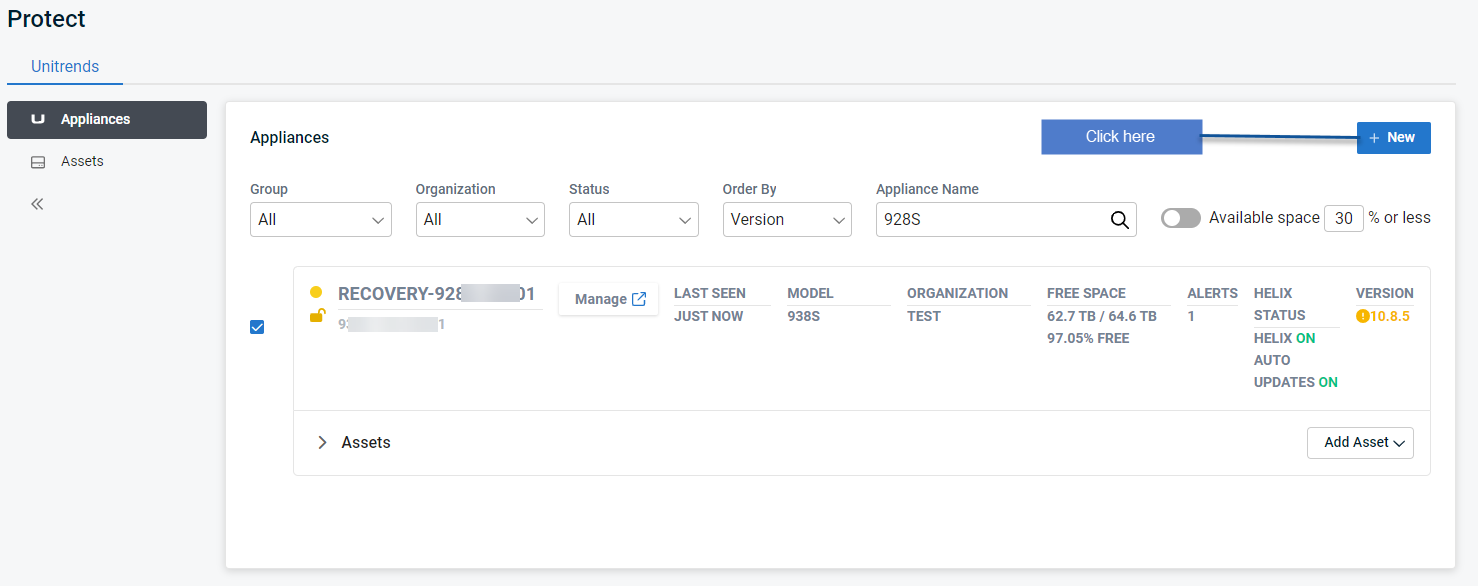Click the Manage button
Image resolution: width=1478 pixels, height=586 pixels.
point(609,299)
